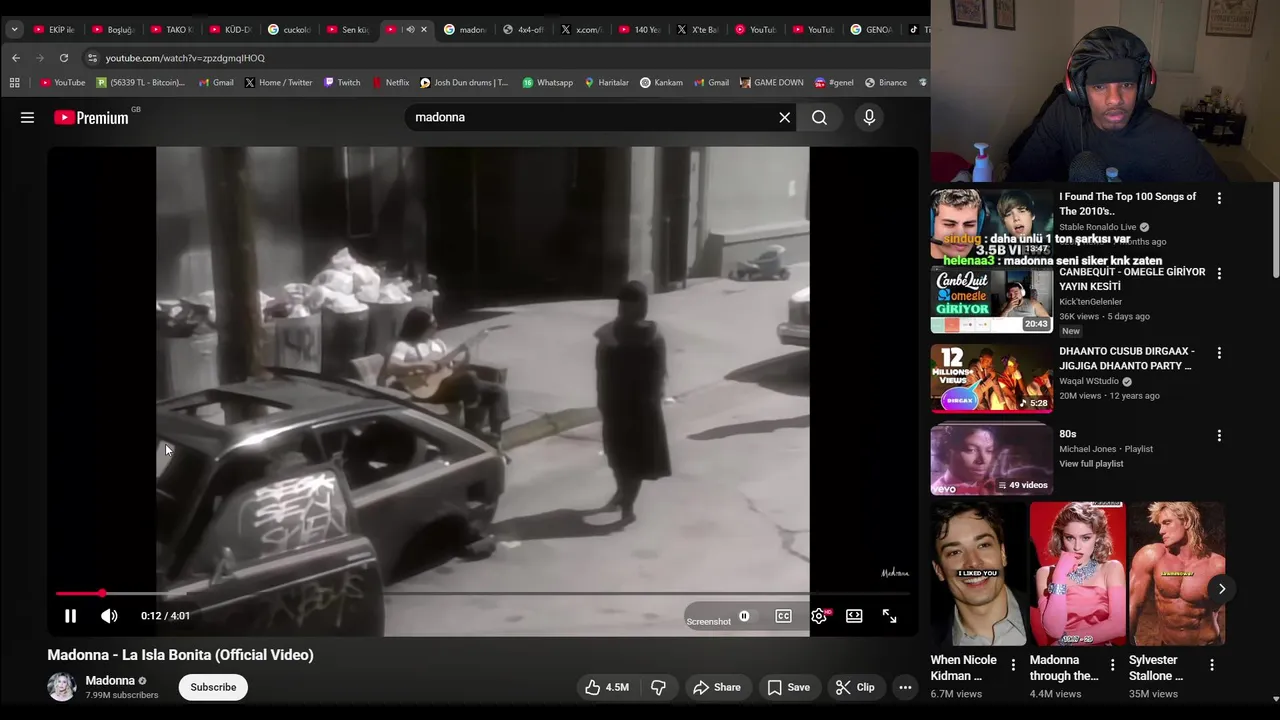
Task: Open options for Top 100 Songs video
Action: [1219, 199]
